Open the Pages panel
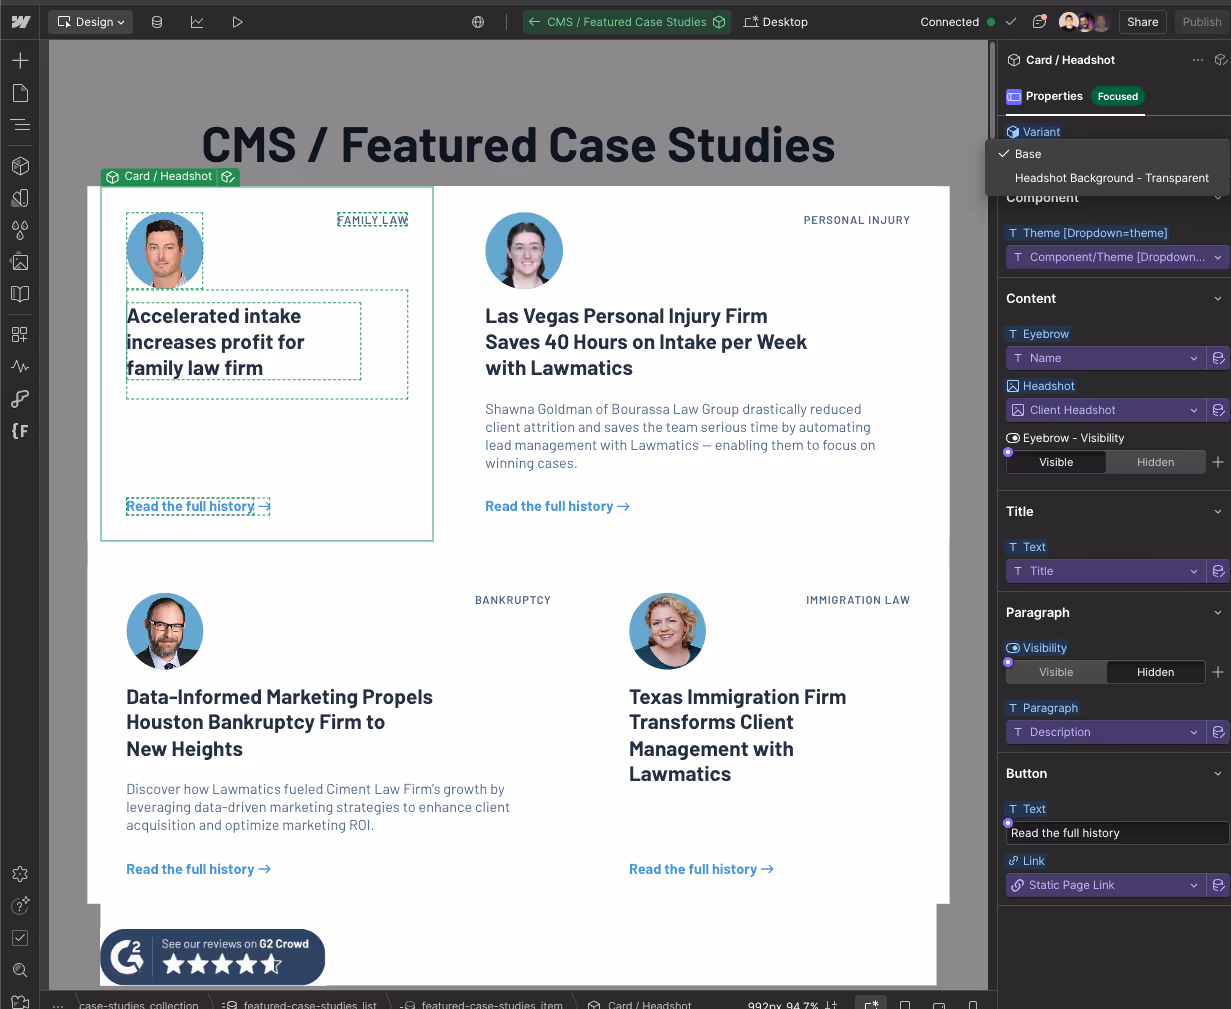Image resolution: width=1231 pixels, height=1009 pixels. [x=20, y=93]
